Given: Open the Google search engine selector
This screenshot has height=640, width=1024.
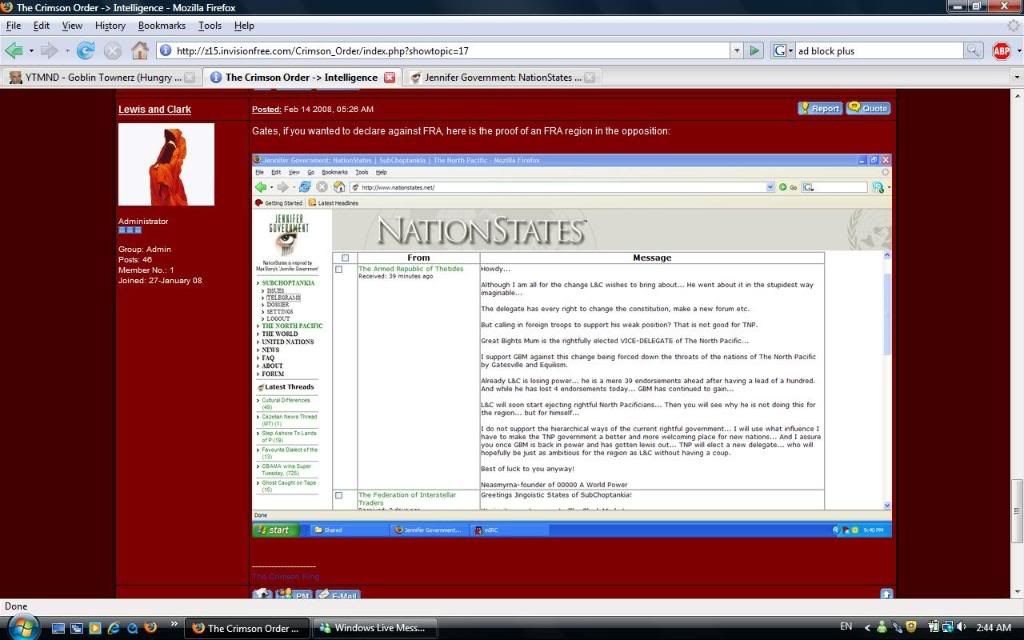Looking at the screenshot, I should 782,50.
